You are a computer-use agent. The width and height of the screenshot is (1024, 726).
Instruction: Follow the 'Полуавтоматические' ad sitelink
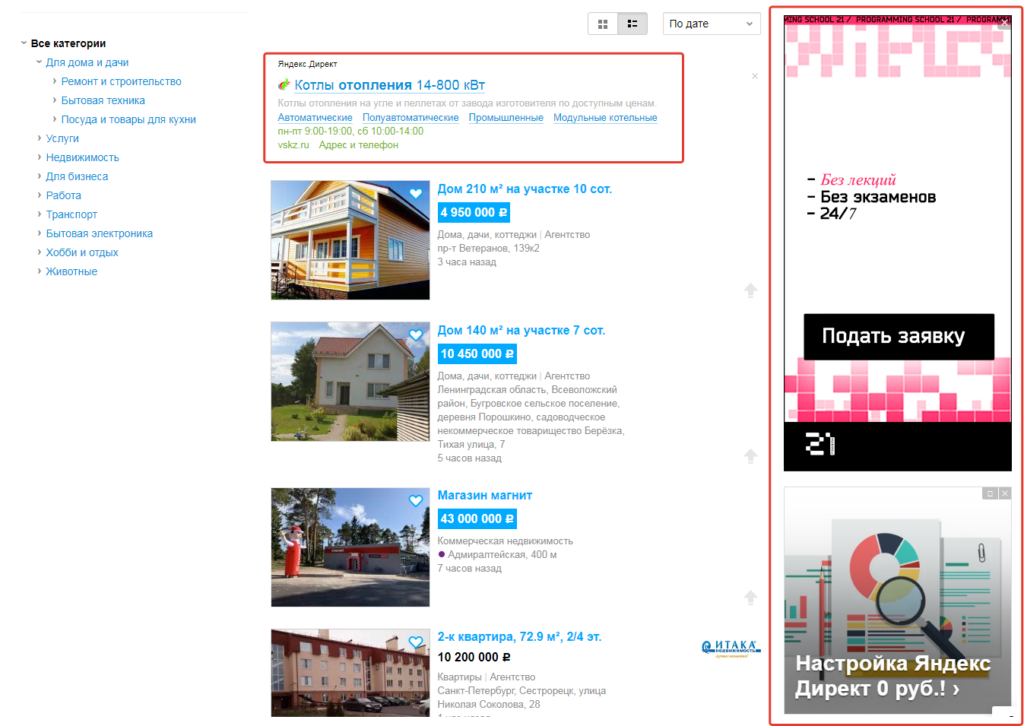coord(410,118)
